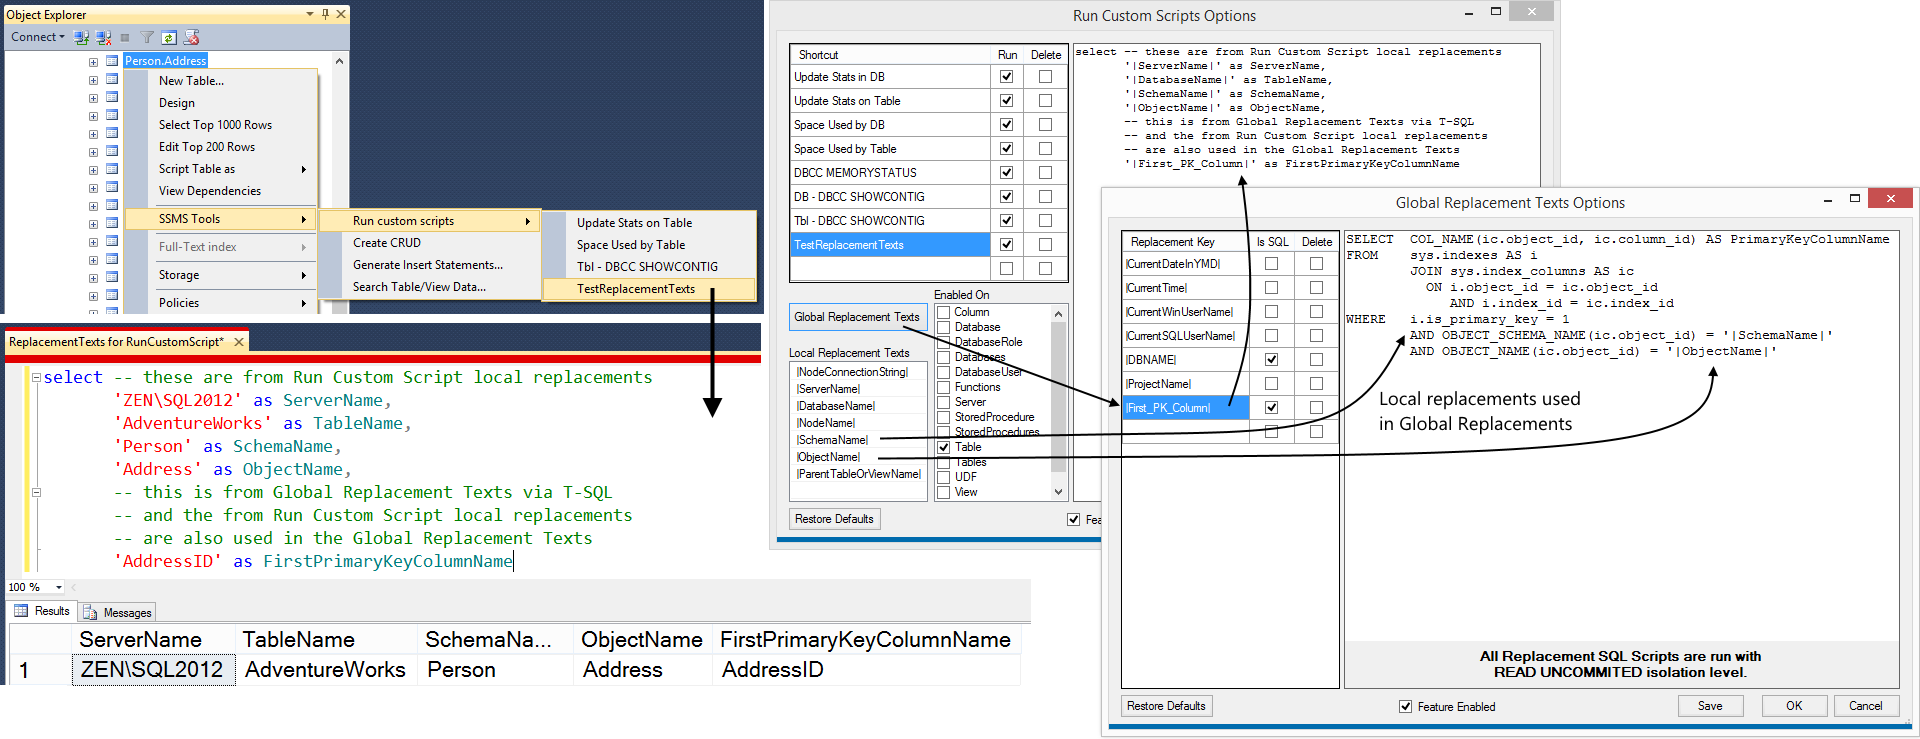Image resolution: width=1920 pixels, height=739 pixels.
Task: Open the Run custom scripts submenu
Action: click(x=430, y=221)
